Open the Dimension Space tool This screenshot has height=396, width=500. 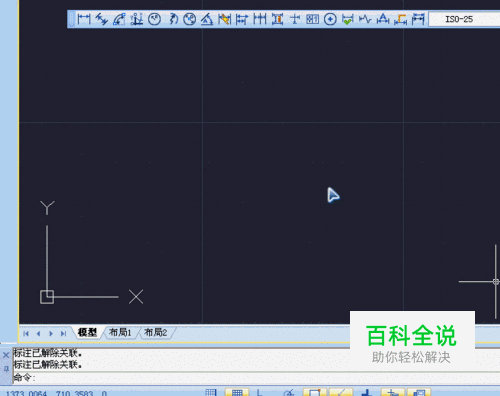click(277, 19)
